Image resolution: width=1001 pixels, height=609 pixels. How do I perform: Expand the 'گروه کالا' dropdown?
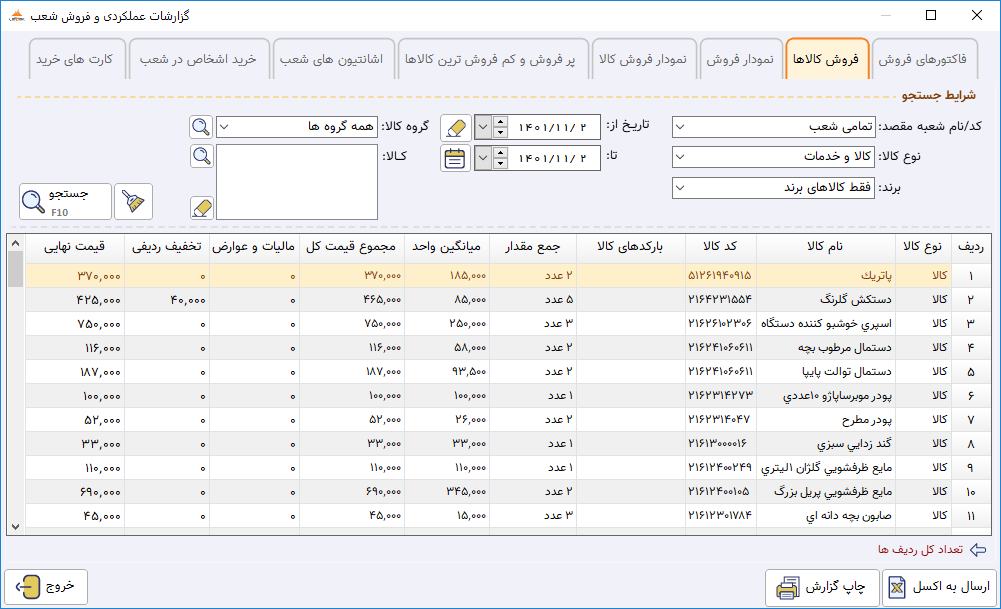224,127
